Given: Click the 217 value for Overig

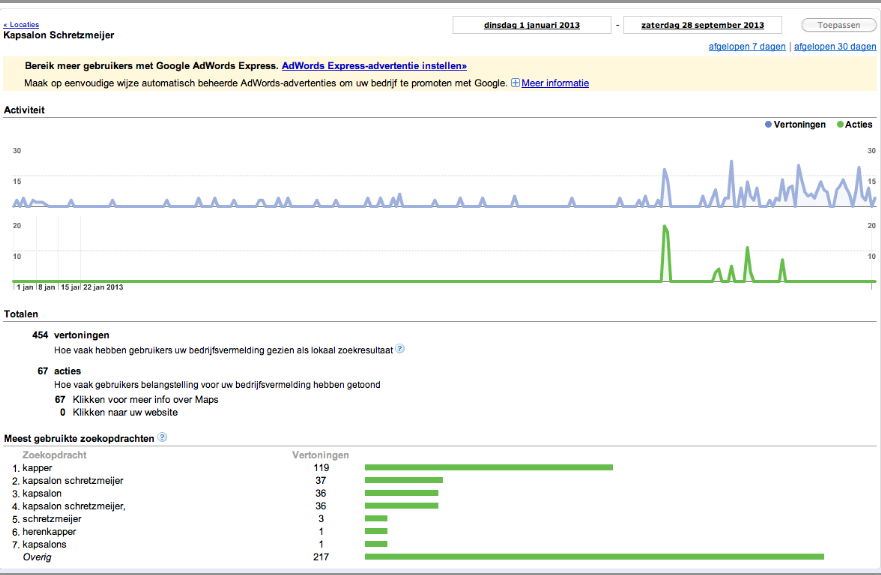Looking at the screenshot, I should coord(321,557).
